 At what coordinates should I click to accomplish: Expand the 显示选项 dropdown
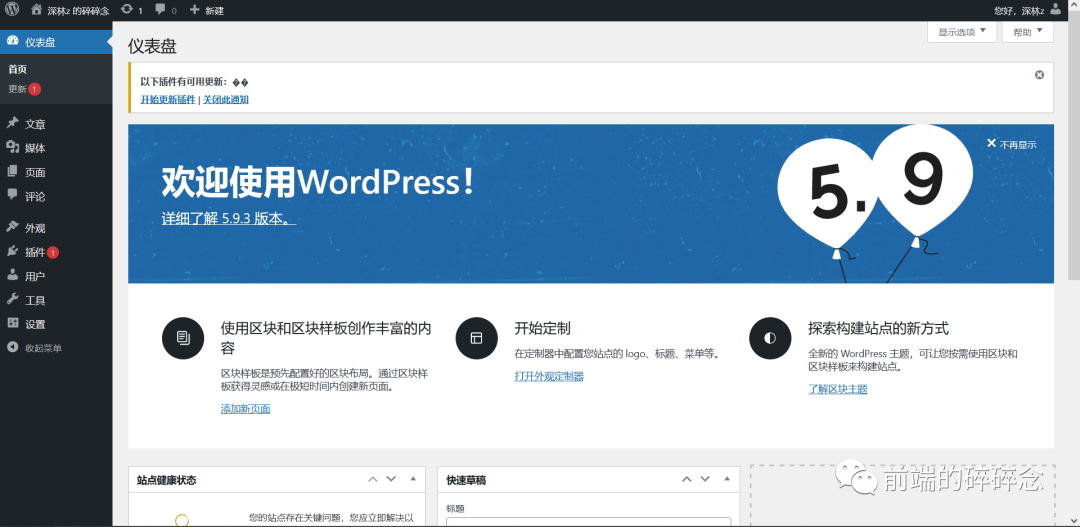962,32
